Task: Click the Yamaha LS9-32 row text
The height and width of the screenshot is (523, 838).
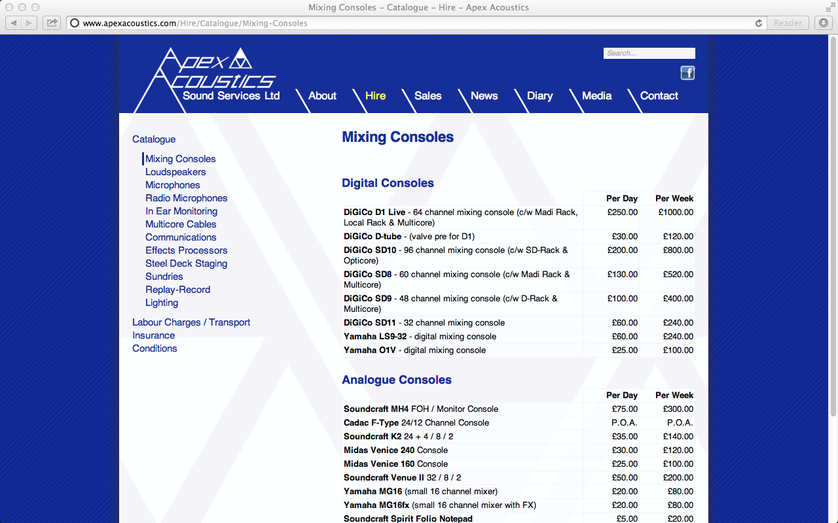Action: click(x=420, y=337)
